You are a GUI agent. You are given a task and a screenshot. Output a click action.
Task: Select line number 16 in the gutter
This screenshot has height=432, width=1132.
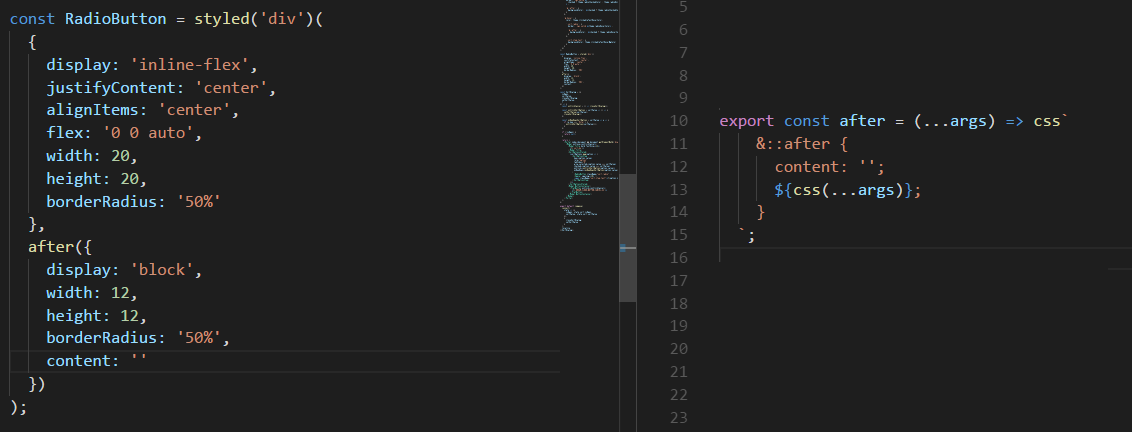(679, 257)
